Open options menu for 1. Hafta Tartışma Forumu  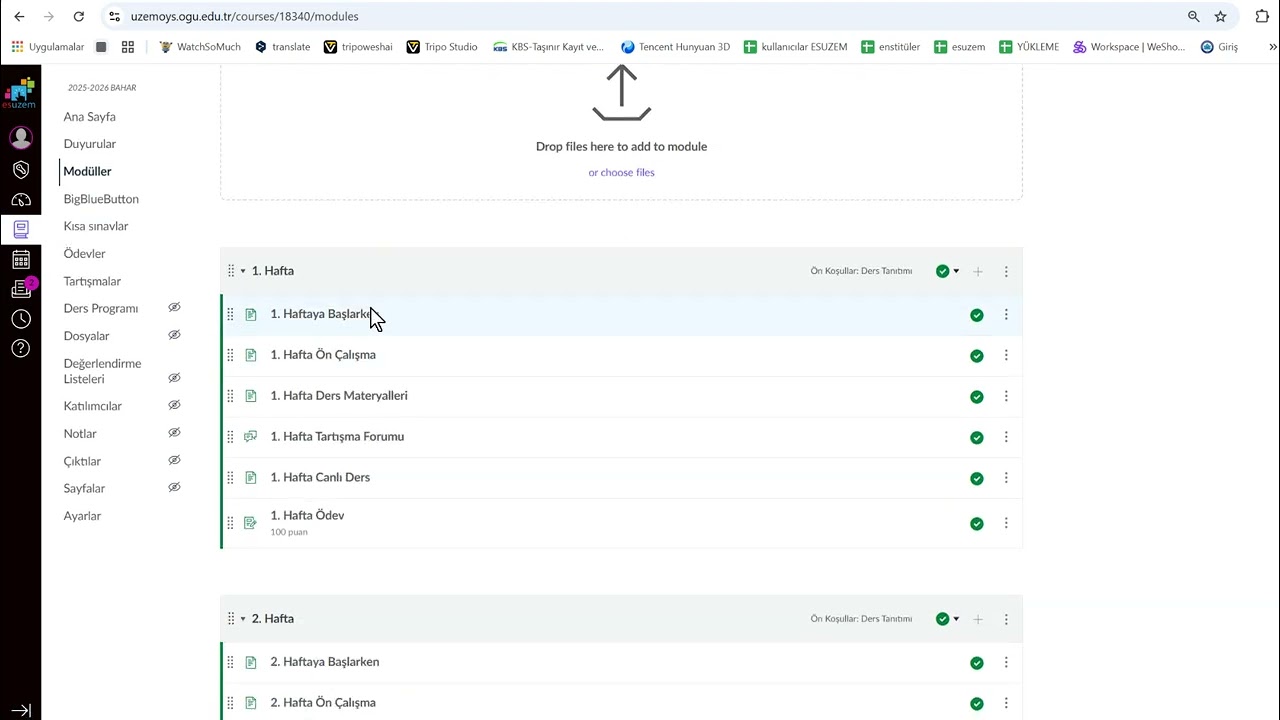1006,437
